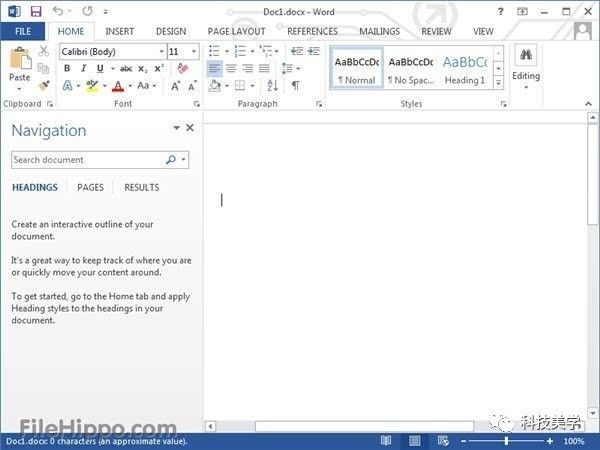Click the Multilevel List icon
The image size is (600, 450).
coord(266,51)
